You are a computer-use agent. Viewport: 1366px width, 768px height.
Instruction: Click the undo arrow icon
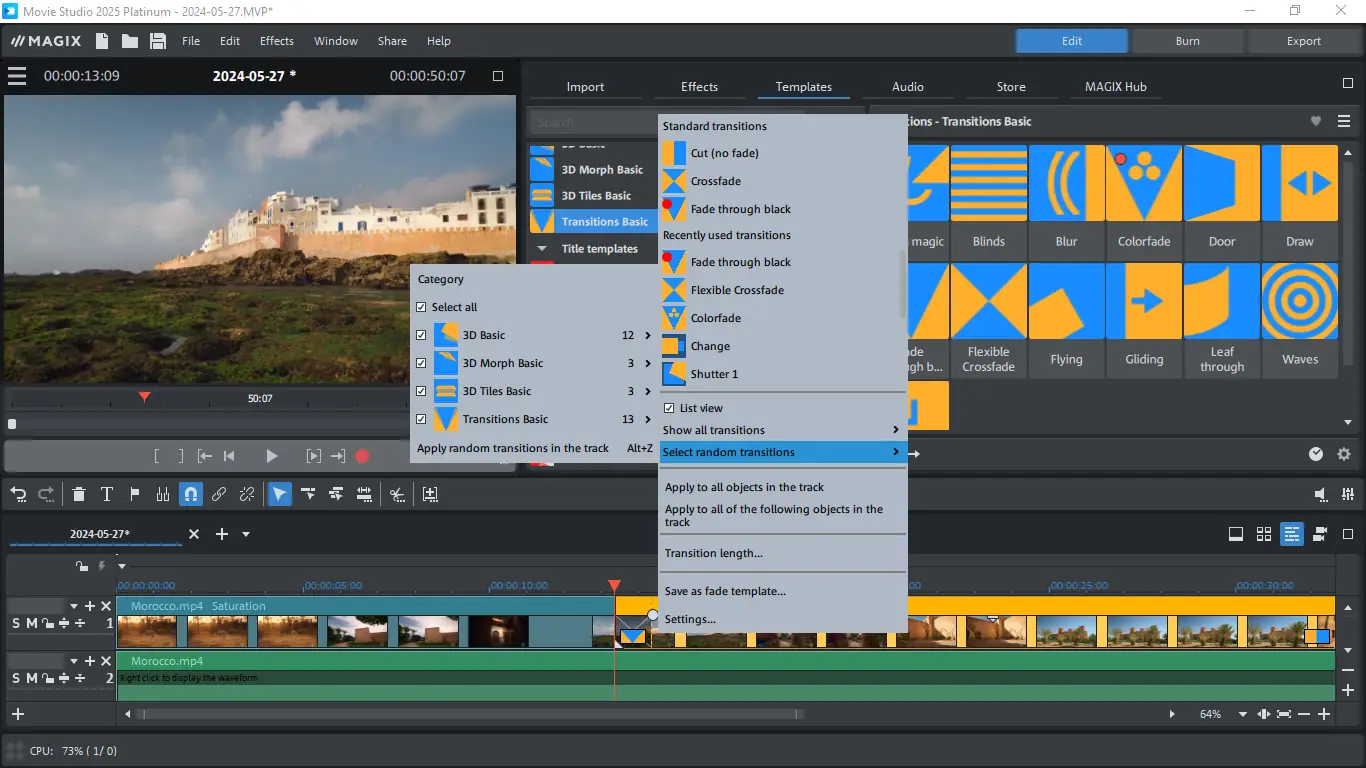(18, 494)
